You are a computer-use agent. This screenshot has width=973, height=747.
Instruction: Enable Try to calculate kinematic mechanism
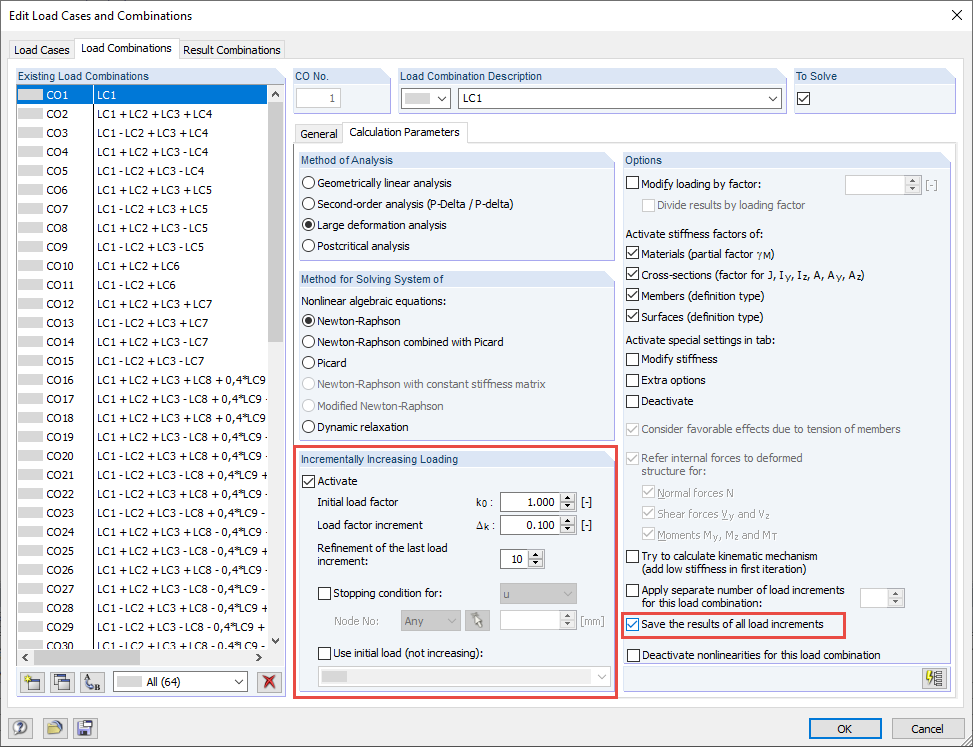tap(632, 557)
